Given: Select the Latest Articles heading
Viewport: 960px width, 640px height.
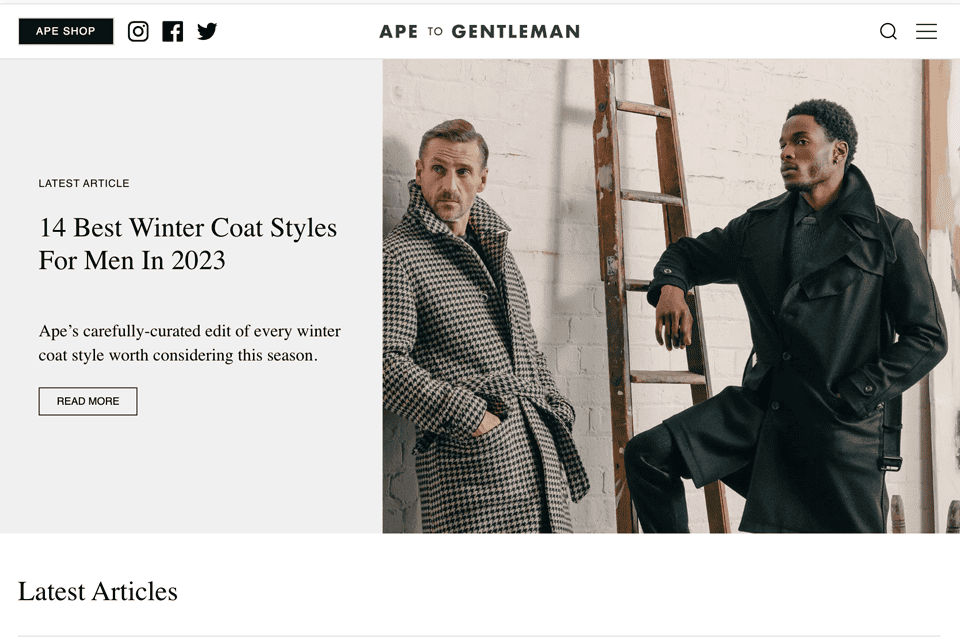Looking at the screenshot, I should (98, 592).
